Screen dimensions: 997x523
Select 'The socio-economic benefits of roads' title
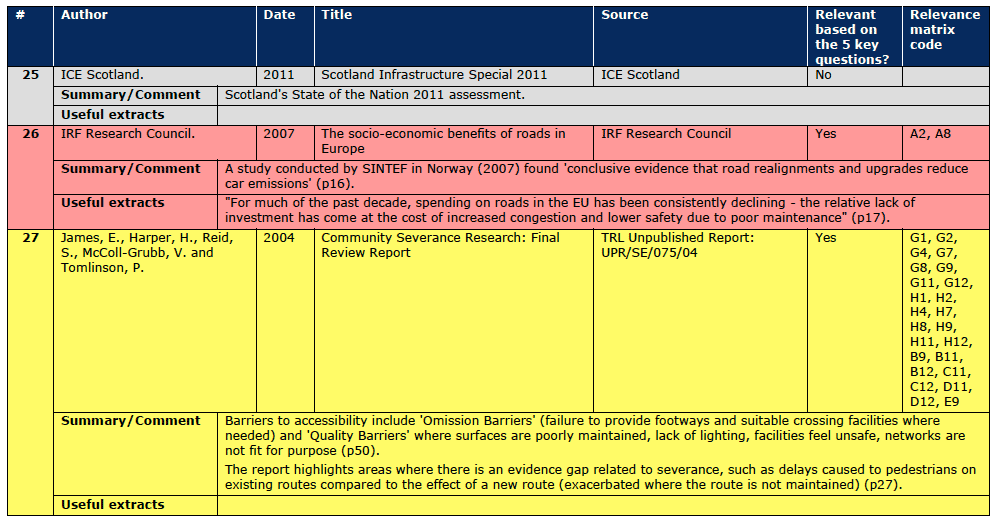443,141
